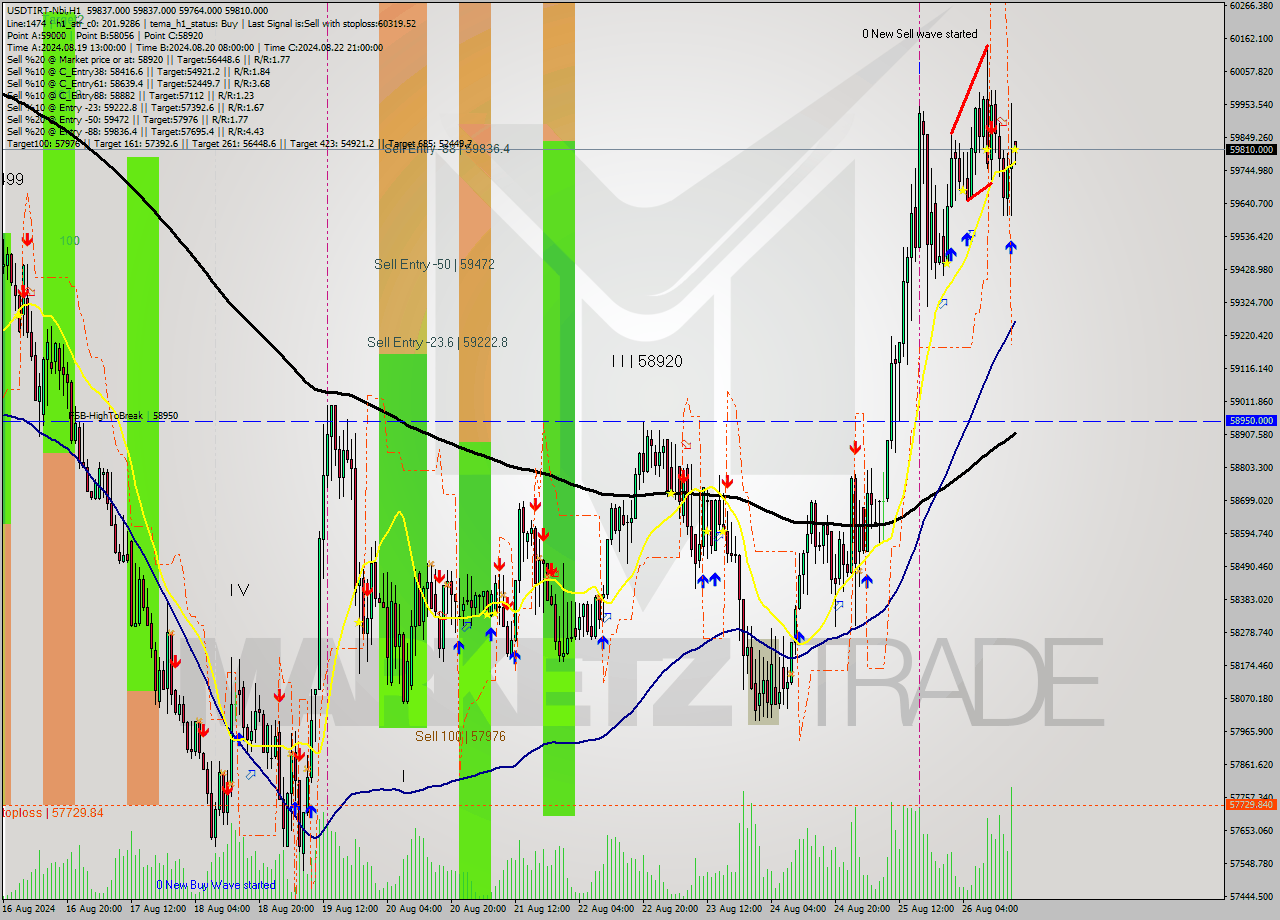Viewport: 1280px width, 920px height.
Task: Click the '16 Aug 2024' date label
Action: [x=30, y=909]
